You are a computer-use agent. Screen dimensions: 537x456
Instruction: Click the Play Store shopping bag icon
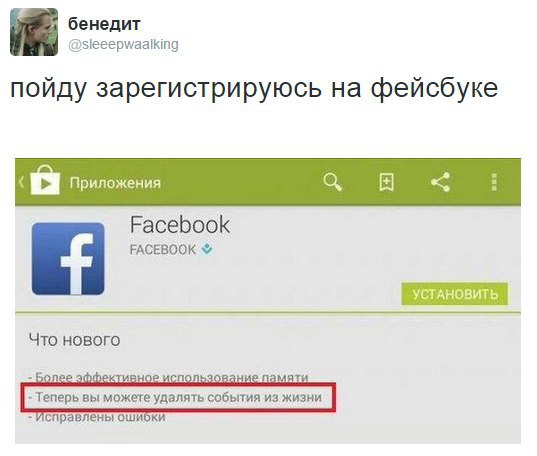(45, 181)
